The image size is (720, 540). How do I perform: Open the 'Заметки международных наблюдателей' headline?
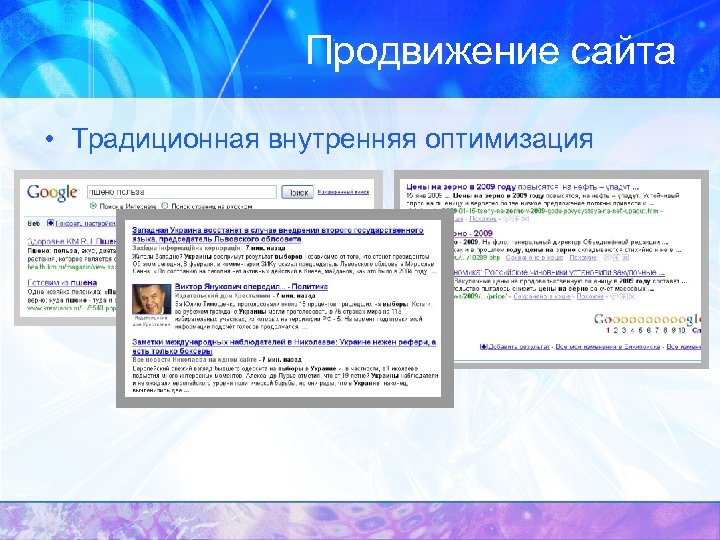(284, 347)
